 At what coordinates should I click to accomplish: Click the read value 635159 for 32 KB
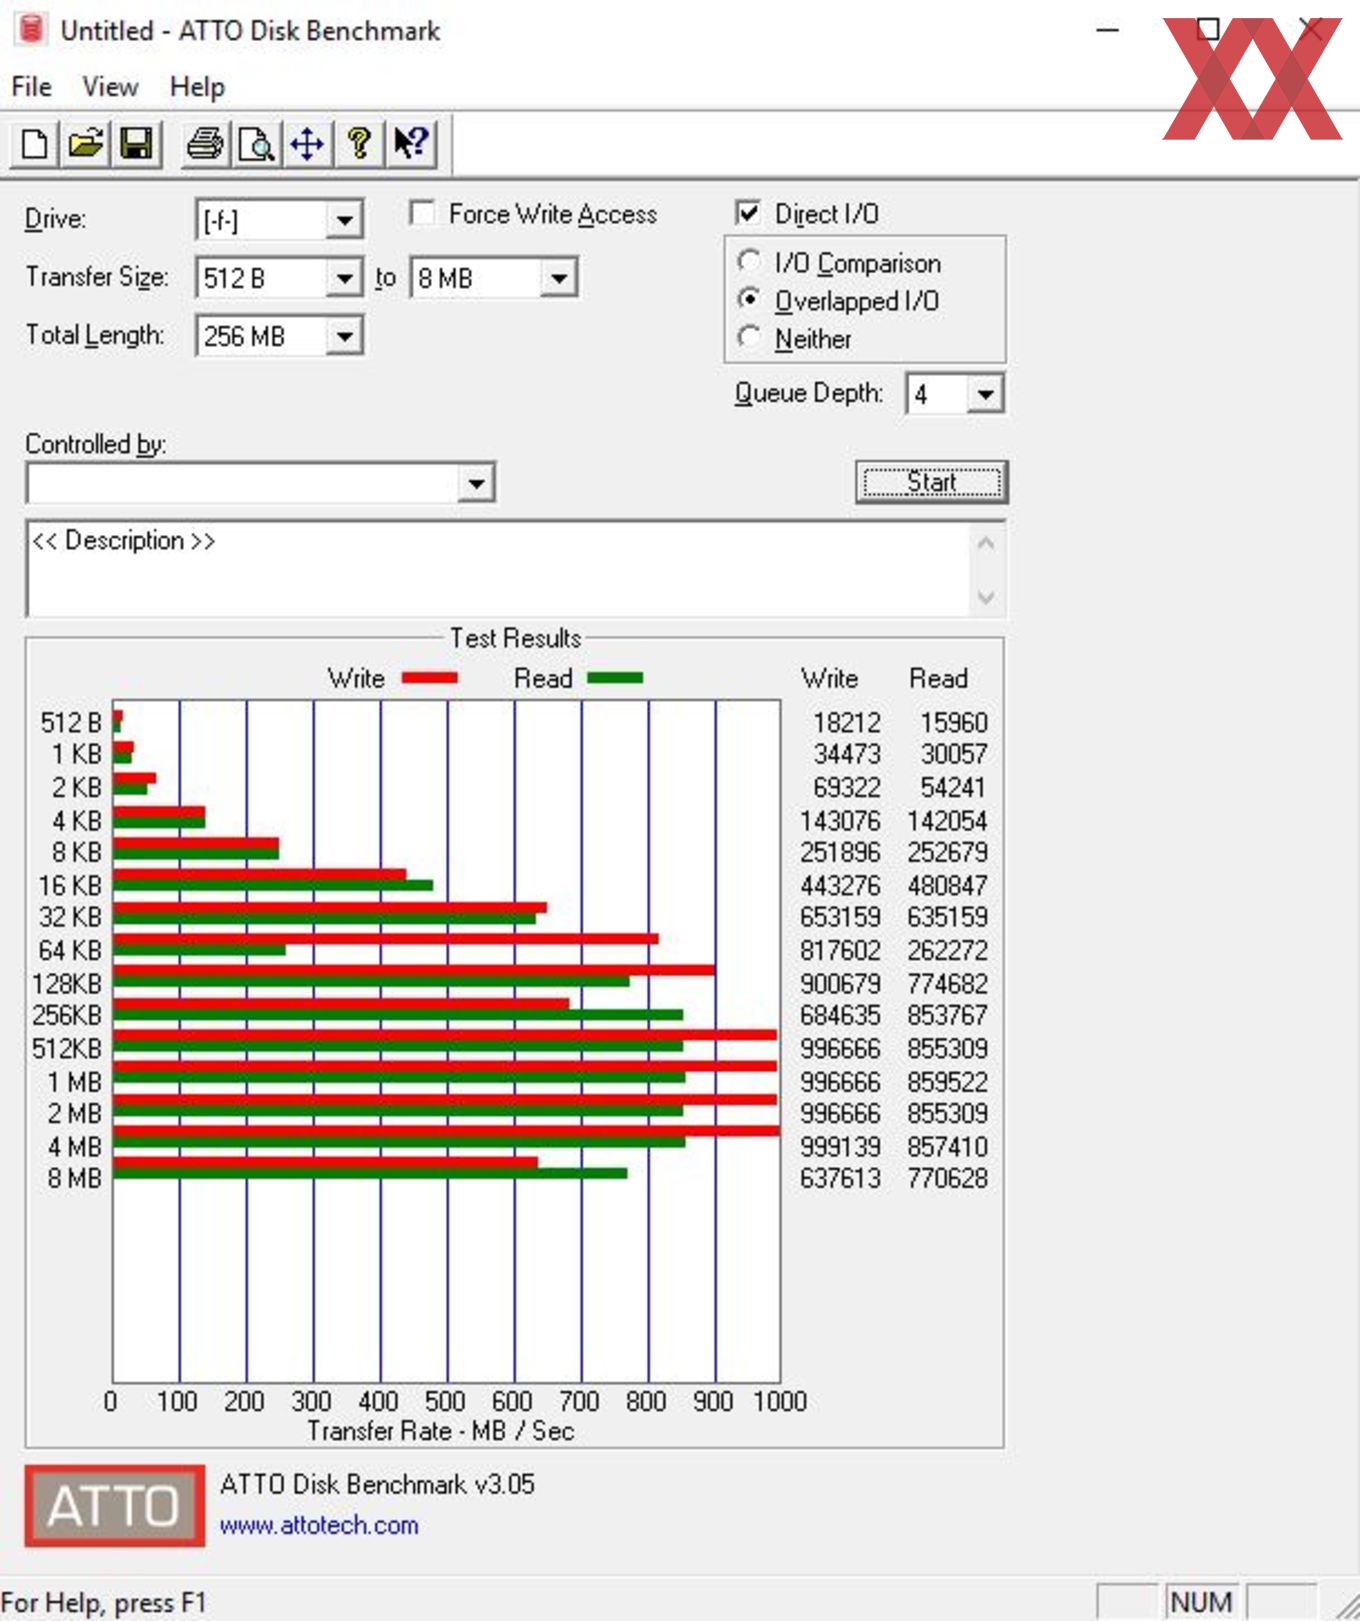(x=947, y=917)
